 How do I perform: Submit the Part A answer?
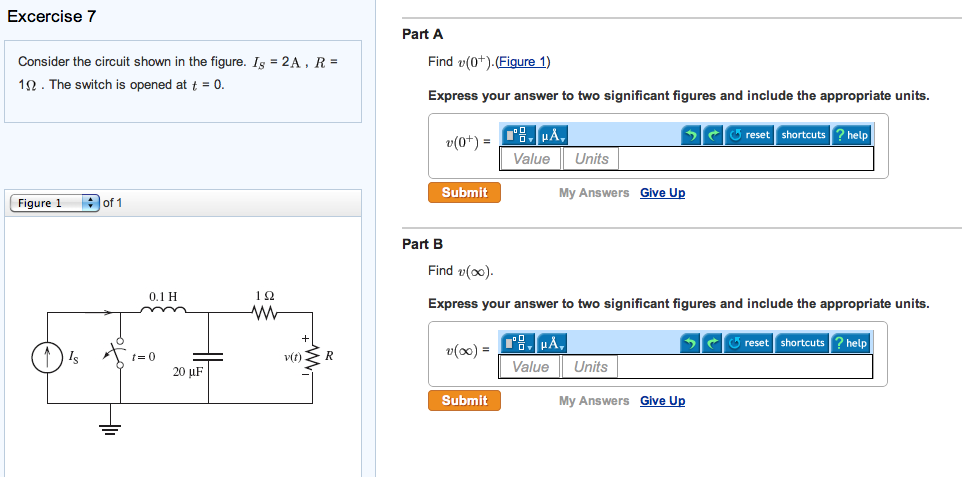(x=464, y=193)
